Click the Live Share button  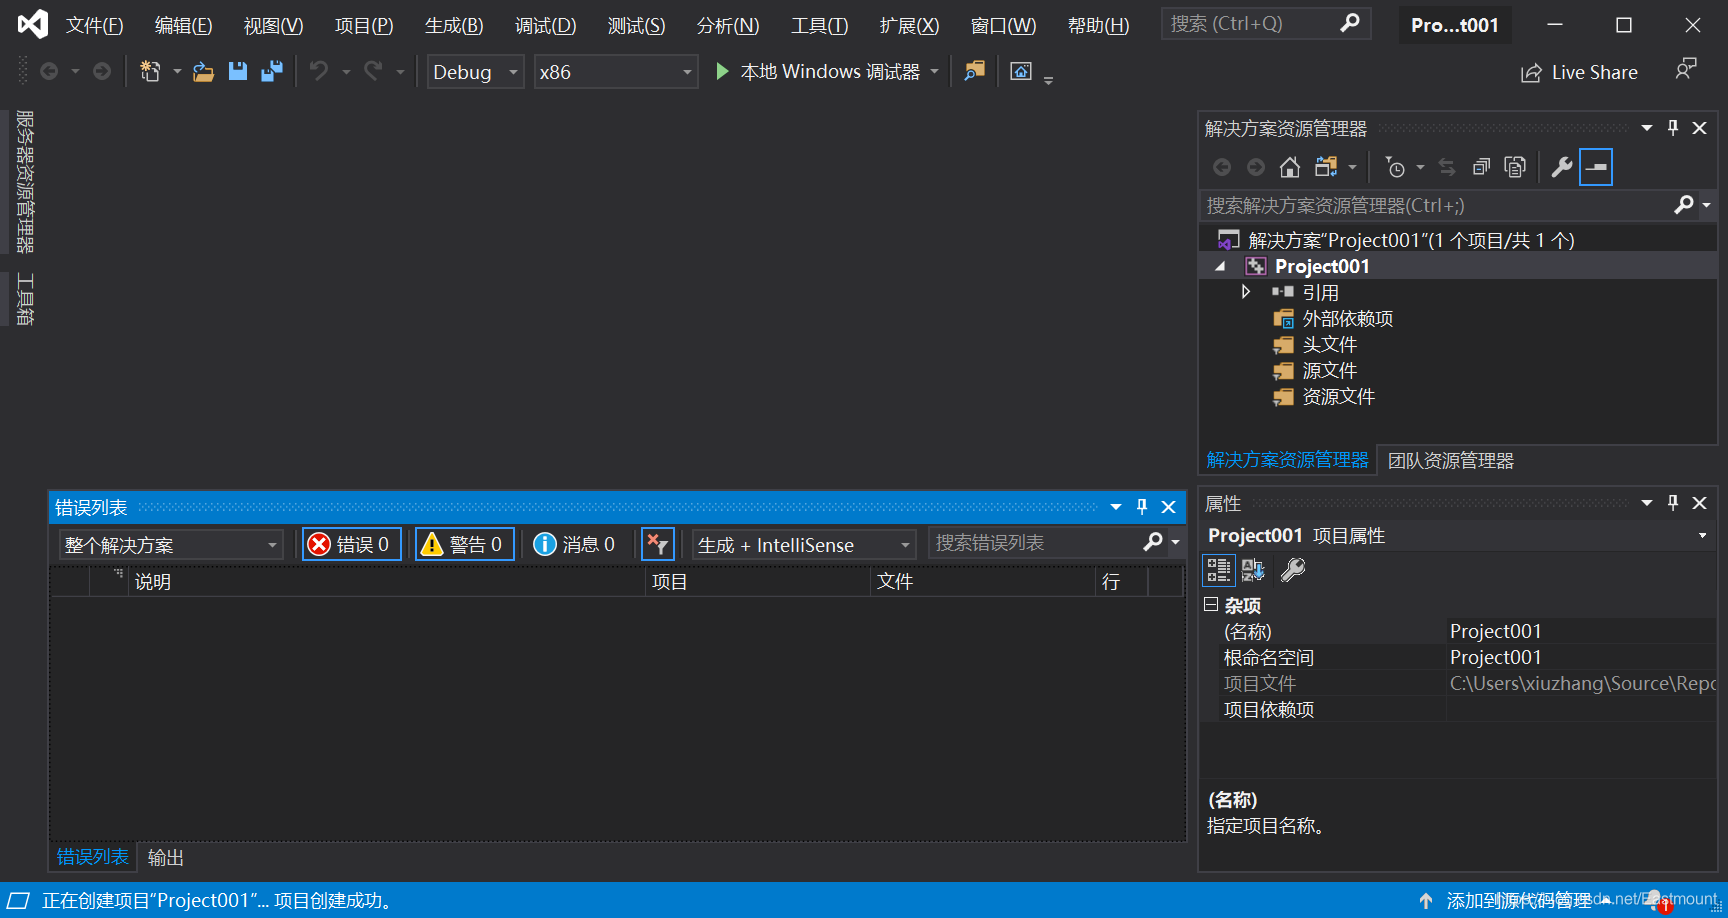pyautogui.click(x=1579, y=72)
